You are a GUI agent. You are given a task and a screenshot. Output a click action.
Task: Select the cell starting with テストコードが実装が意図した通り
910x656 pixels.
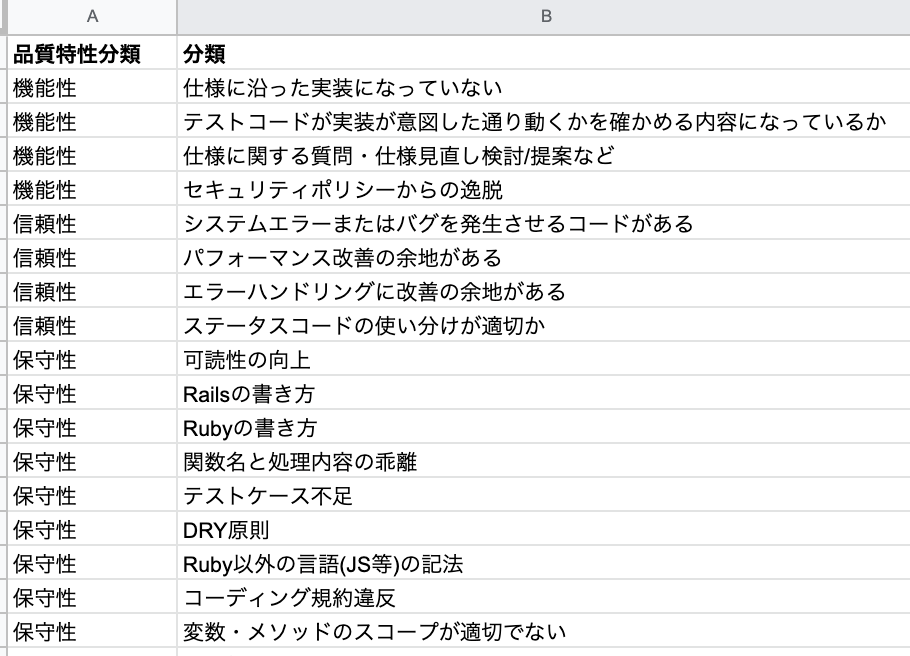pos(544,121)
